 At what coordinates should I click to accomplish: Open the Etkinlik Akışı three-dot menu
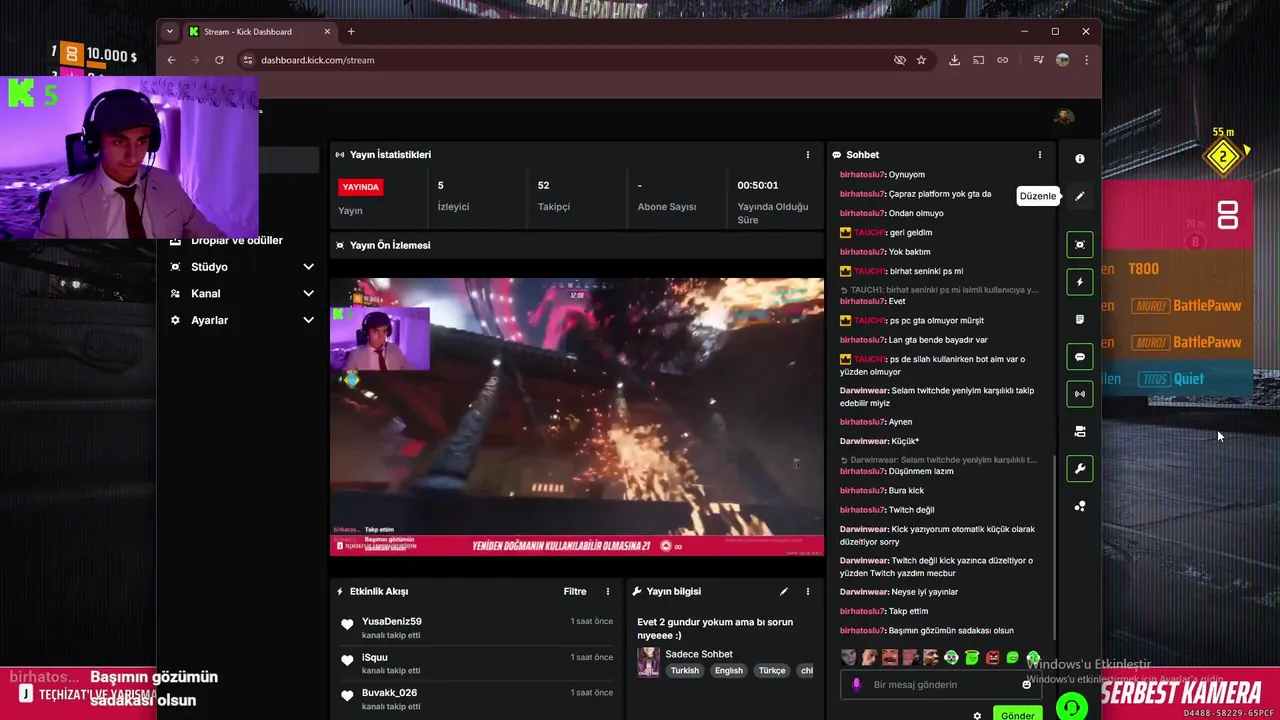click(607, 591)
